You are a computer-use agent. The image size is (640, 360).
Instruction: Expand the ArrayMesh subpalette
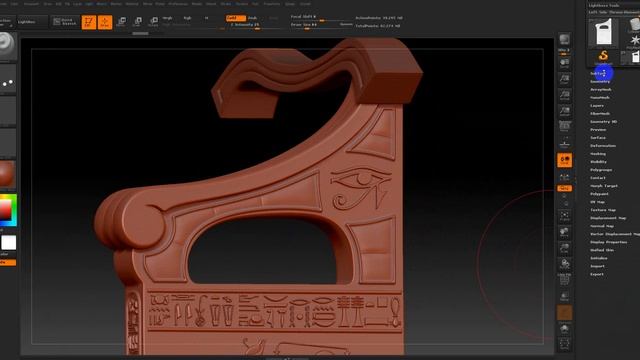601,89
